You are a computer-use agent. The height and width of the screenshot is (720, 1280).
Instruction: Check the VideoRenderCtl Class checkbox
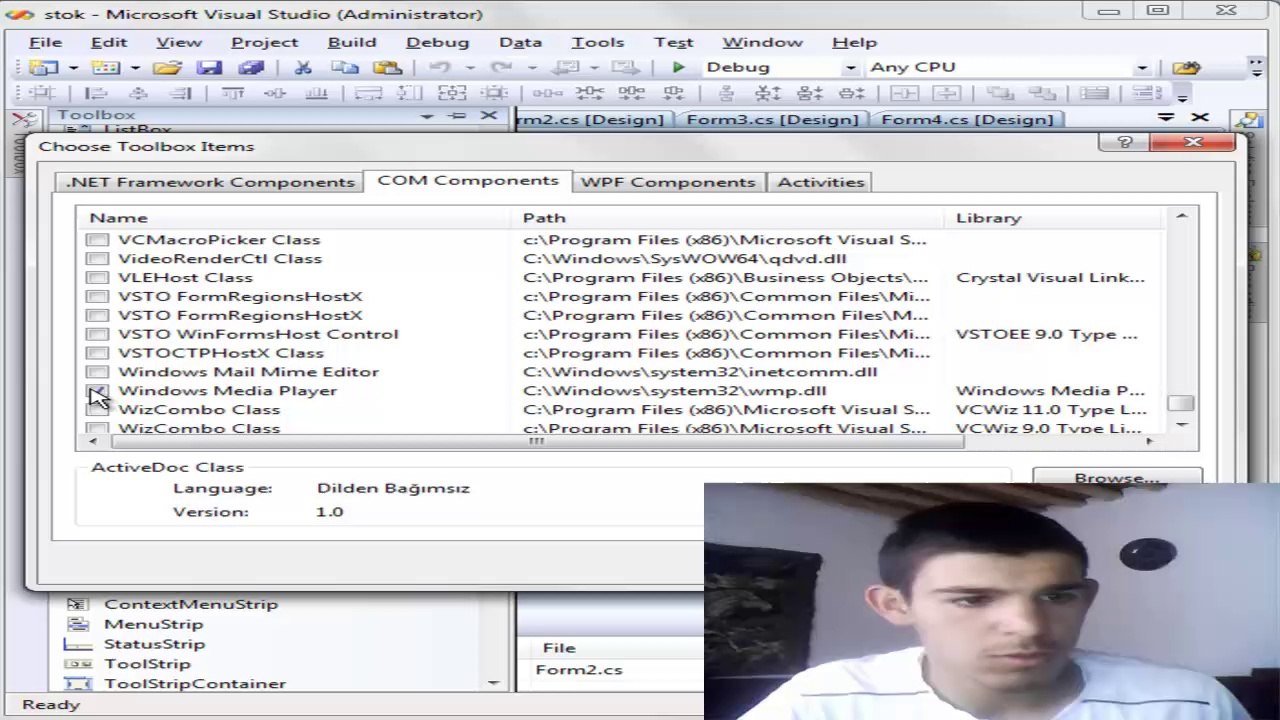point(97,259)
